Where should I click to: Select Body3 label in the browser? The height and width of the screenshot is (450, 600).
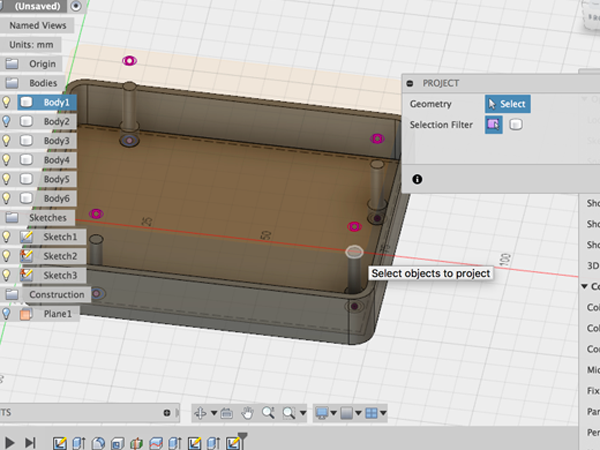coord(56,140)
